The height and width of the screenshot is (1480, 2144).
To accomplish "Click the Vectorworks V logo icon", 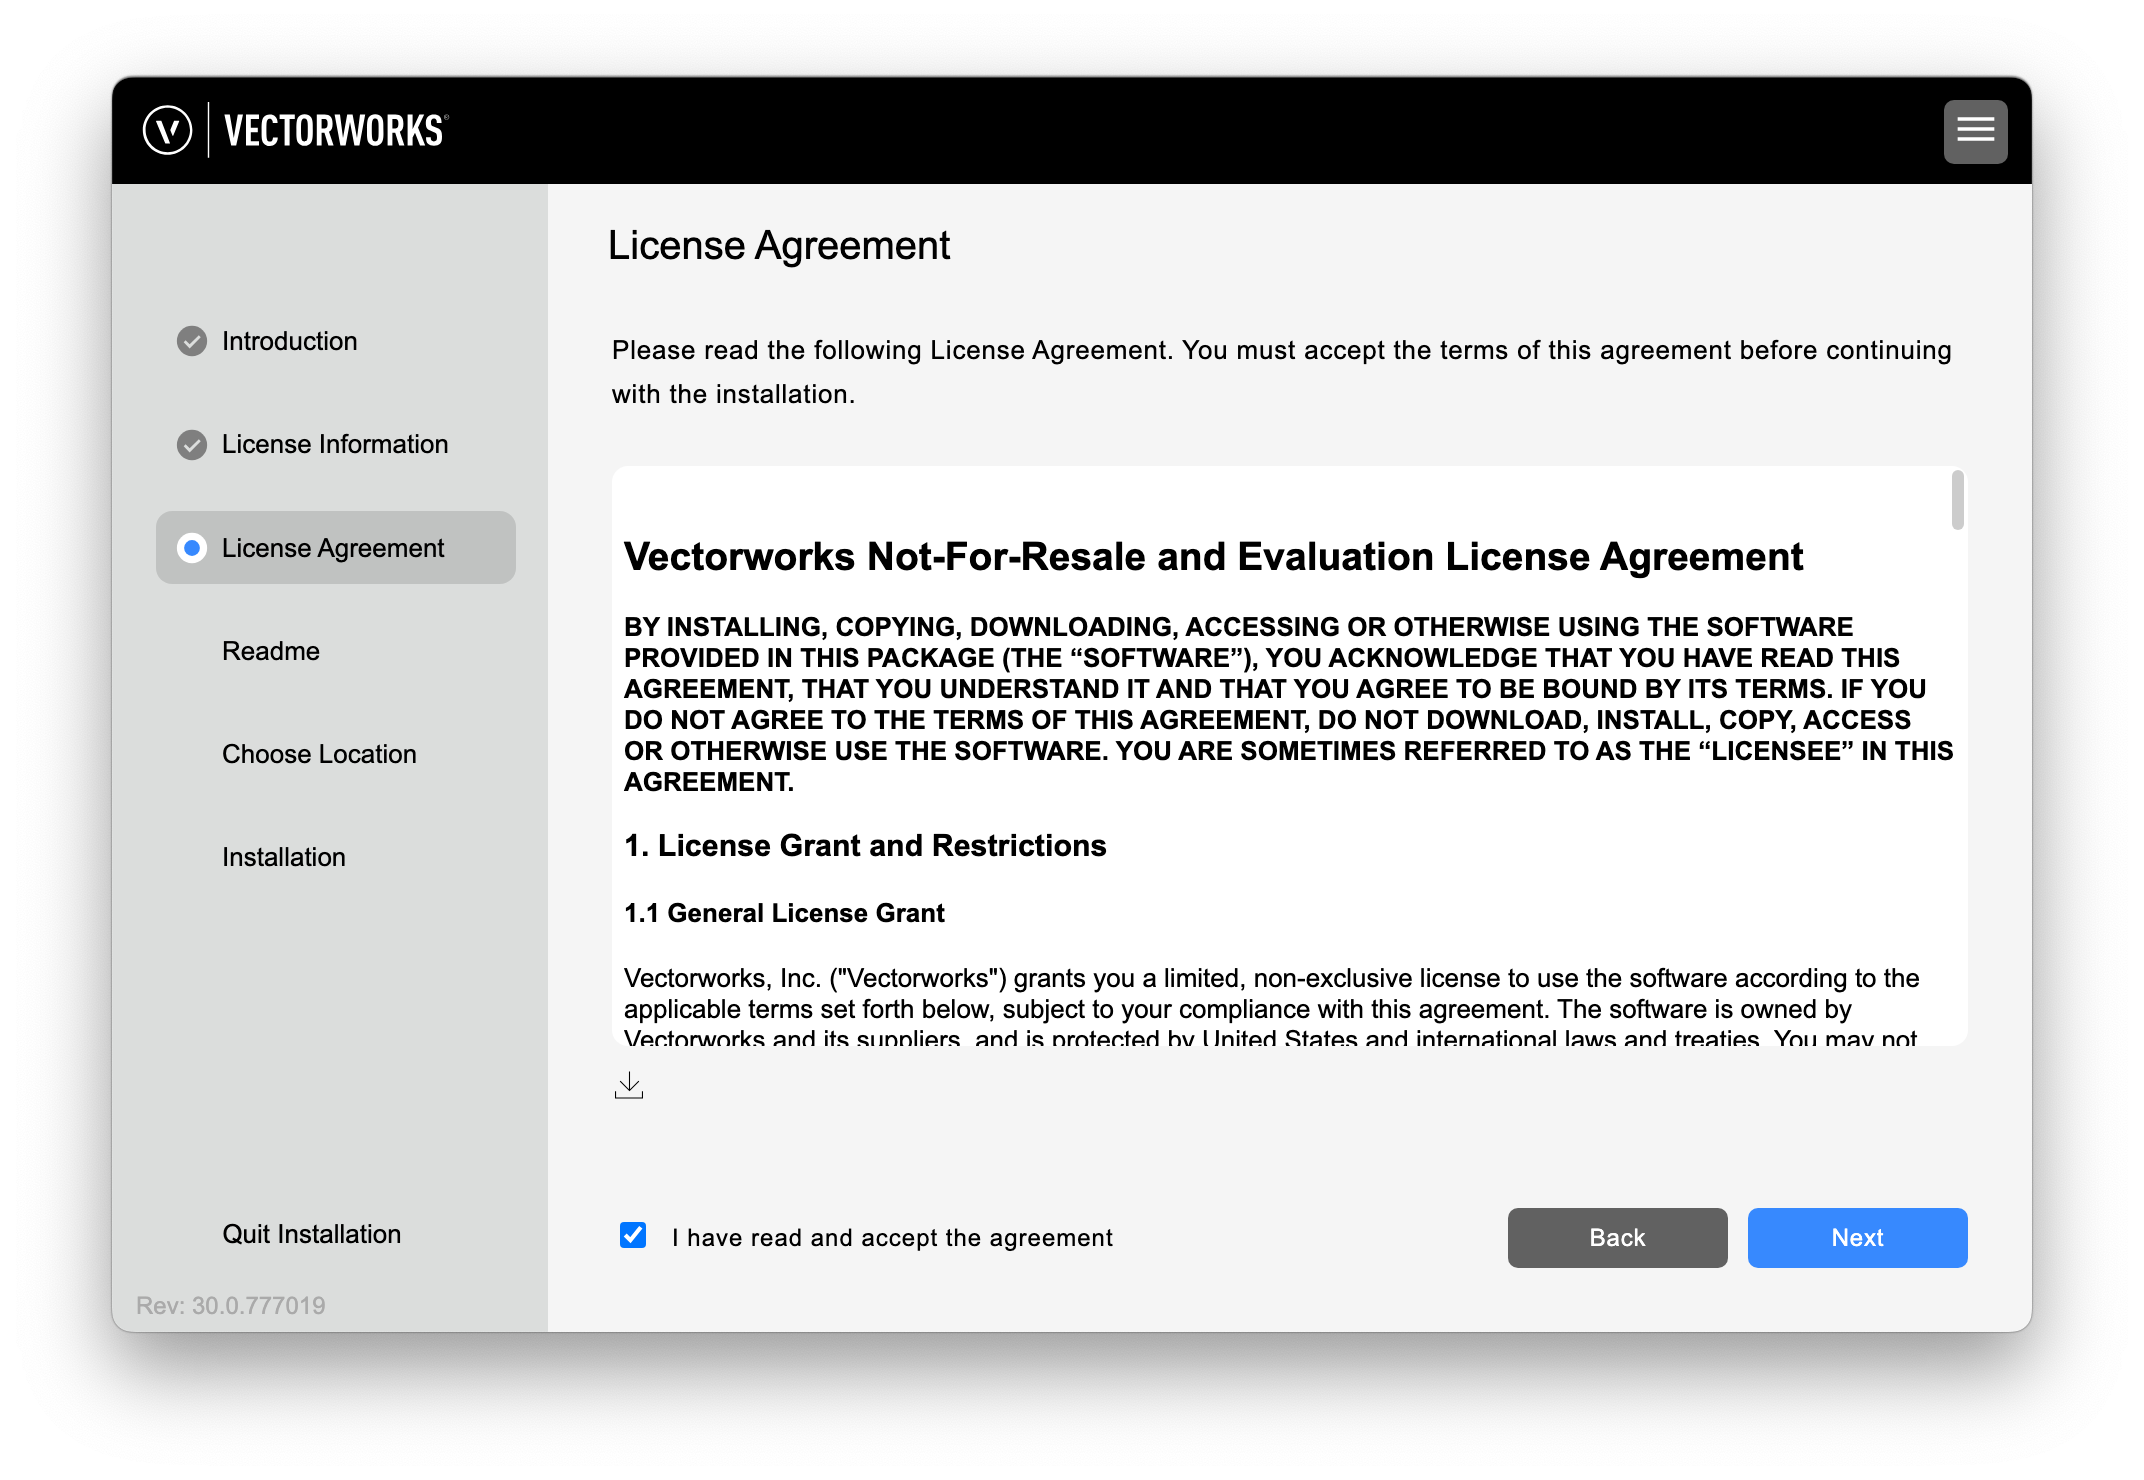I will pos(167,131).
